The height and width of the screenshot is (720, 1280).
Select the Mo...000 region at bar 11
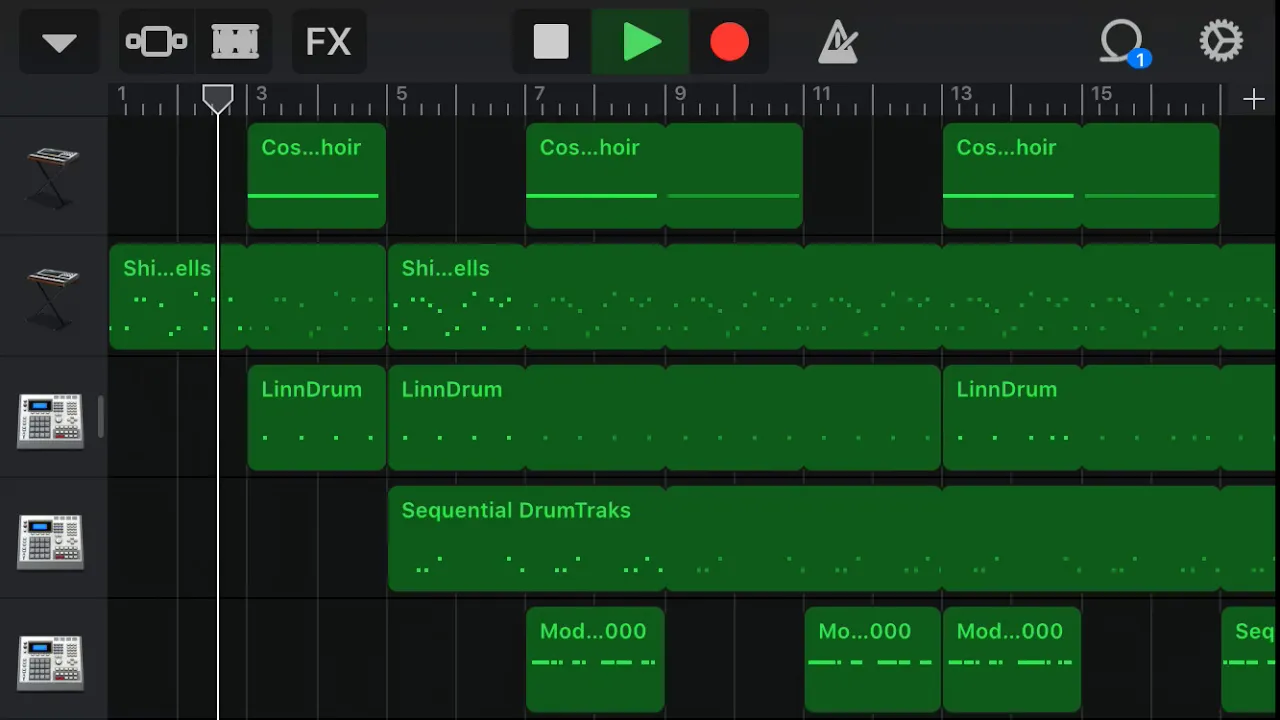click(x=872, y=660)
